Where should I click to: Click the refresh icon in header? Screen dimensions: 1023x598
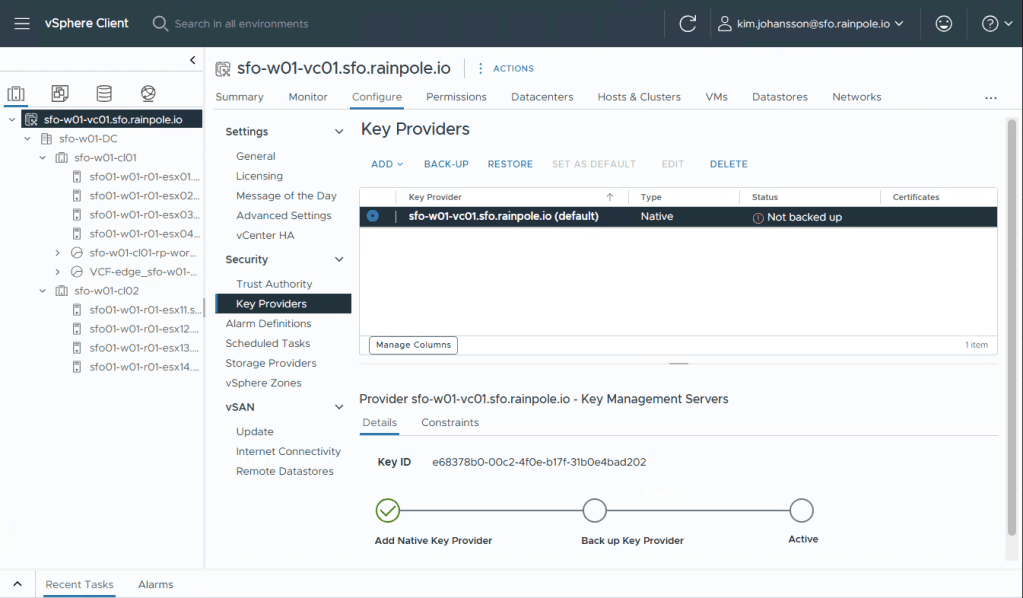pos(687,23)
